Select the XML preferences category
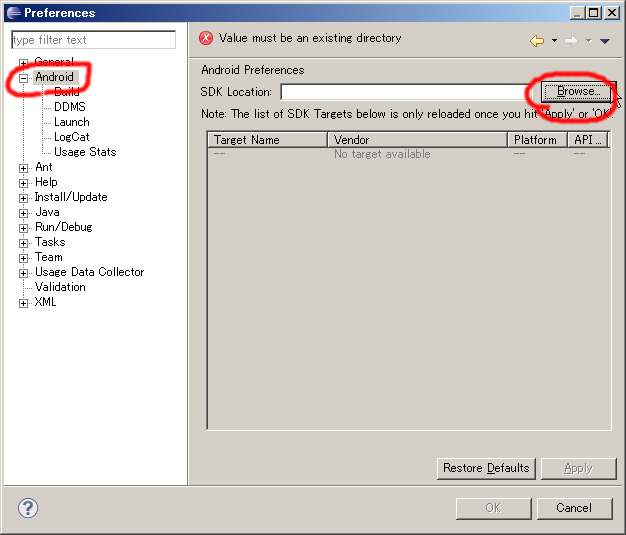The width and height of the screenshot is (626, 535). click(46, 302)
